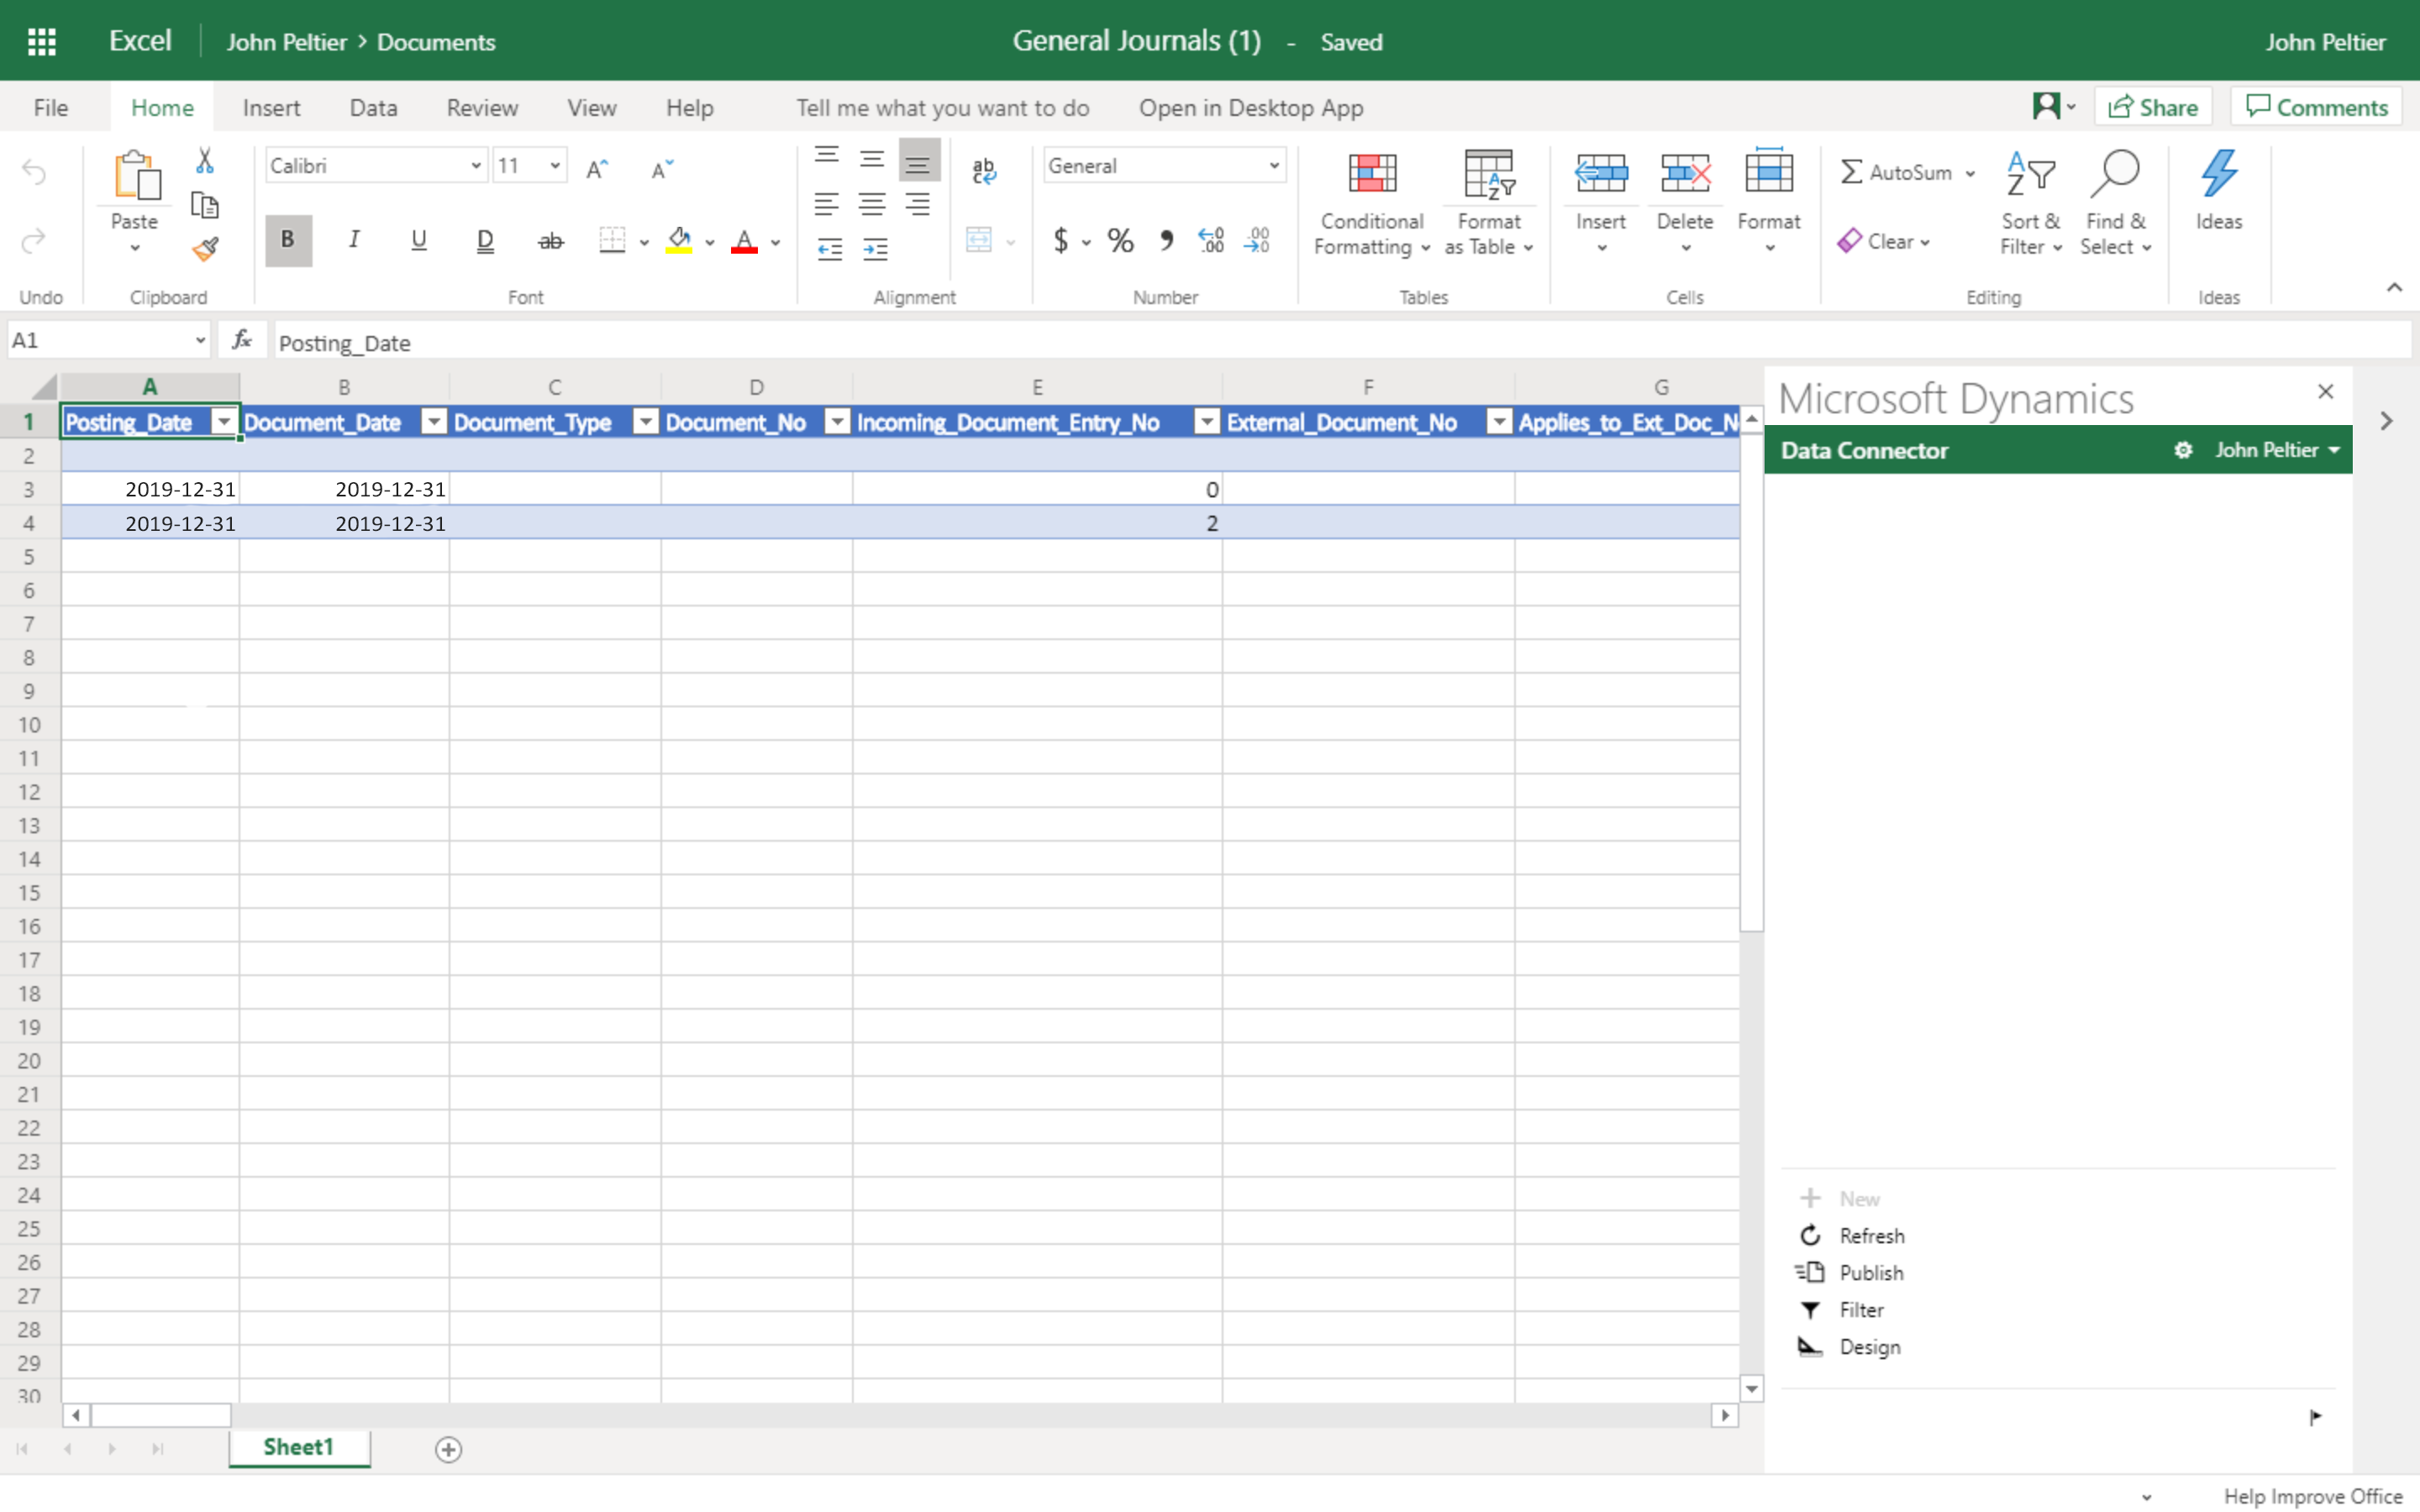
Task: Click the AutoSum icon
Action: click(x=1852, y=171)
